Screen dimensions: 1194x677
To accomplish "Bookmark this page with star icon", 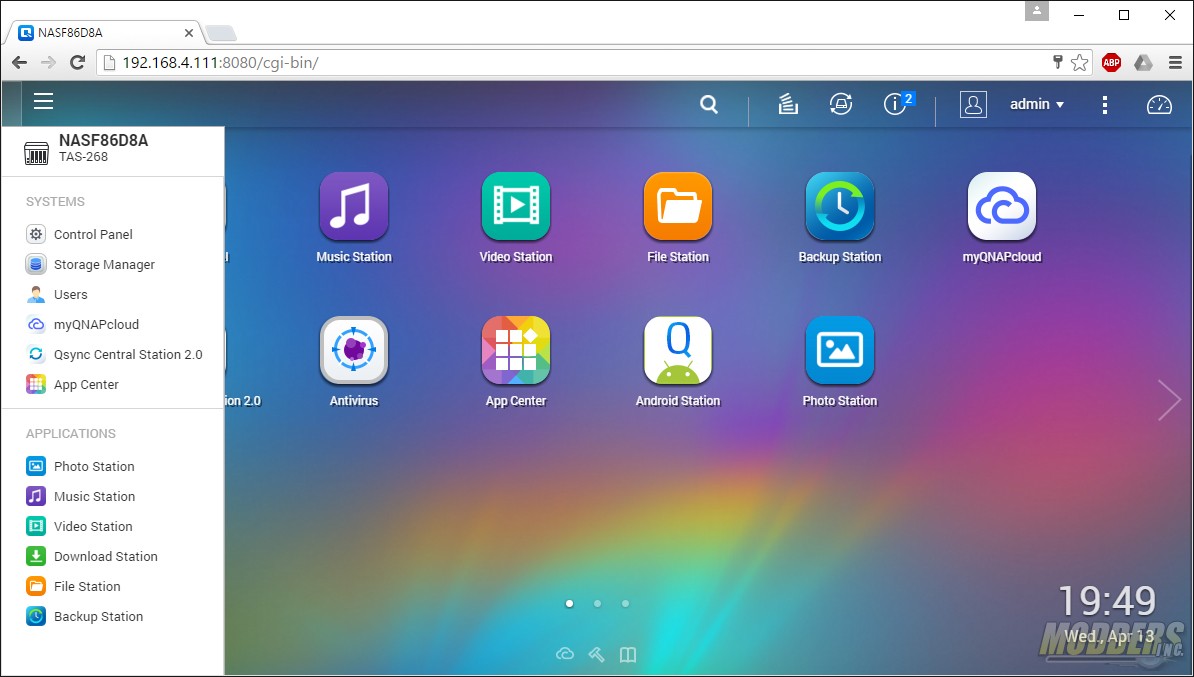I will (1079, 62).
